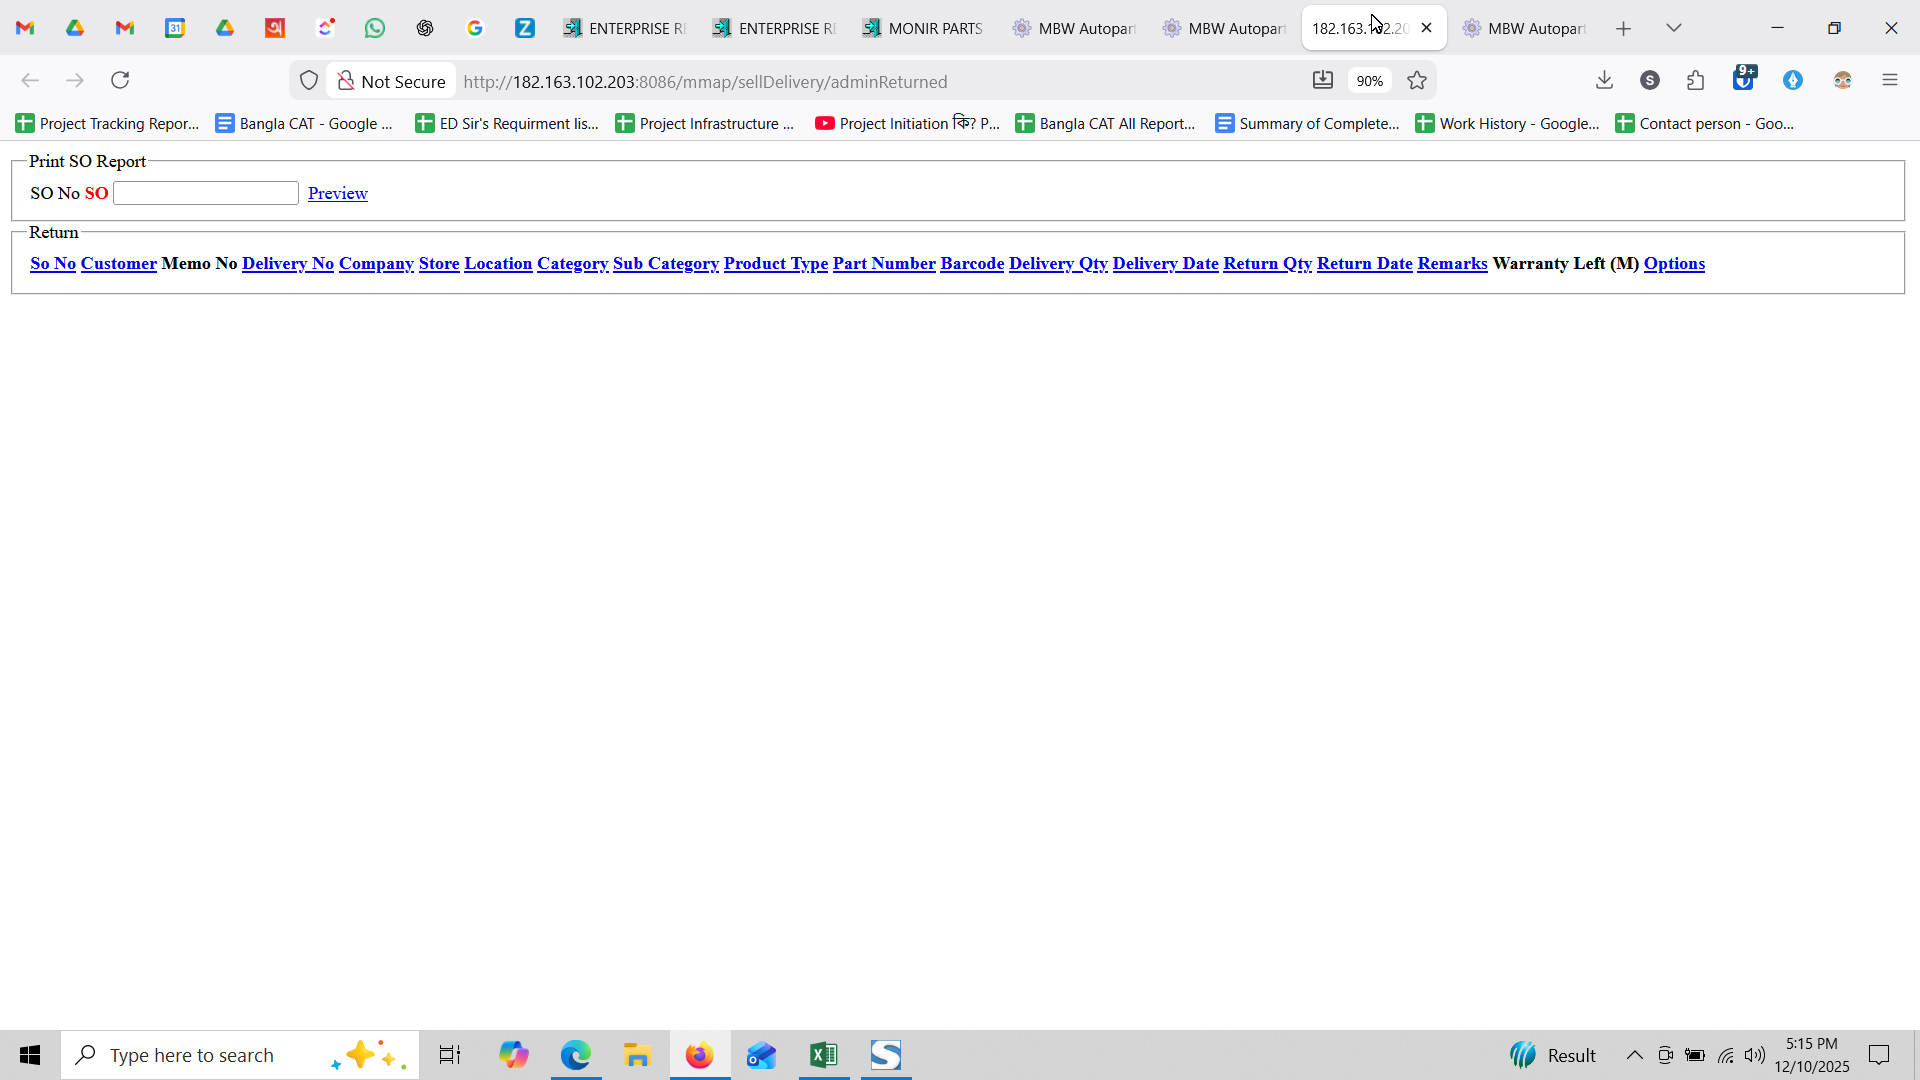The width and height of the screenshot is (1920, 1080).
Task: Open a new browser tab
Action: (1623, 28)
